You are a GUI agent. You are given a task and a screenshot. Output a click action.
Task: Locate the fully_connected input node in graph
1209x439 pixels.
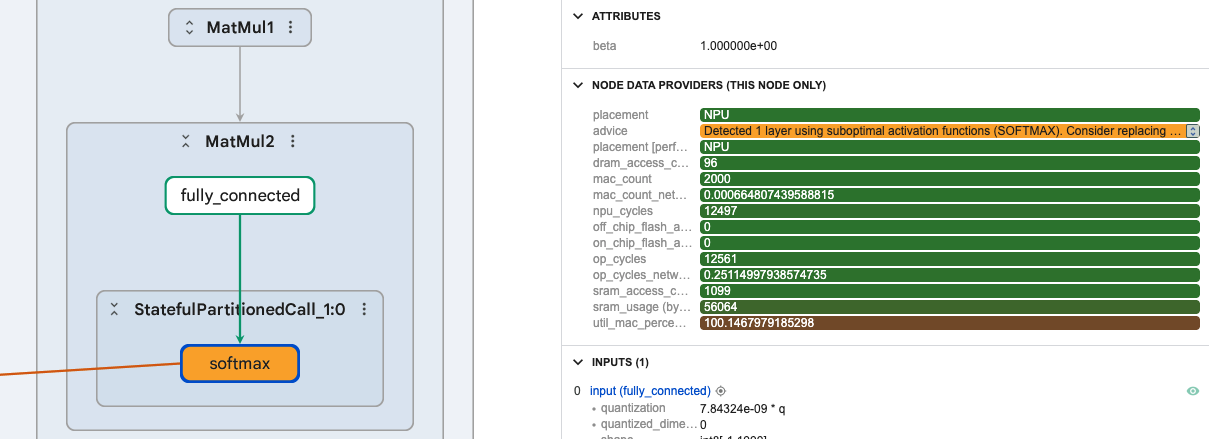click(720, 391)
